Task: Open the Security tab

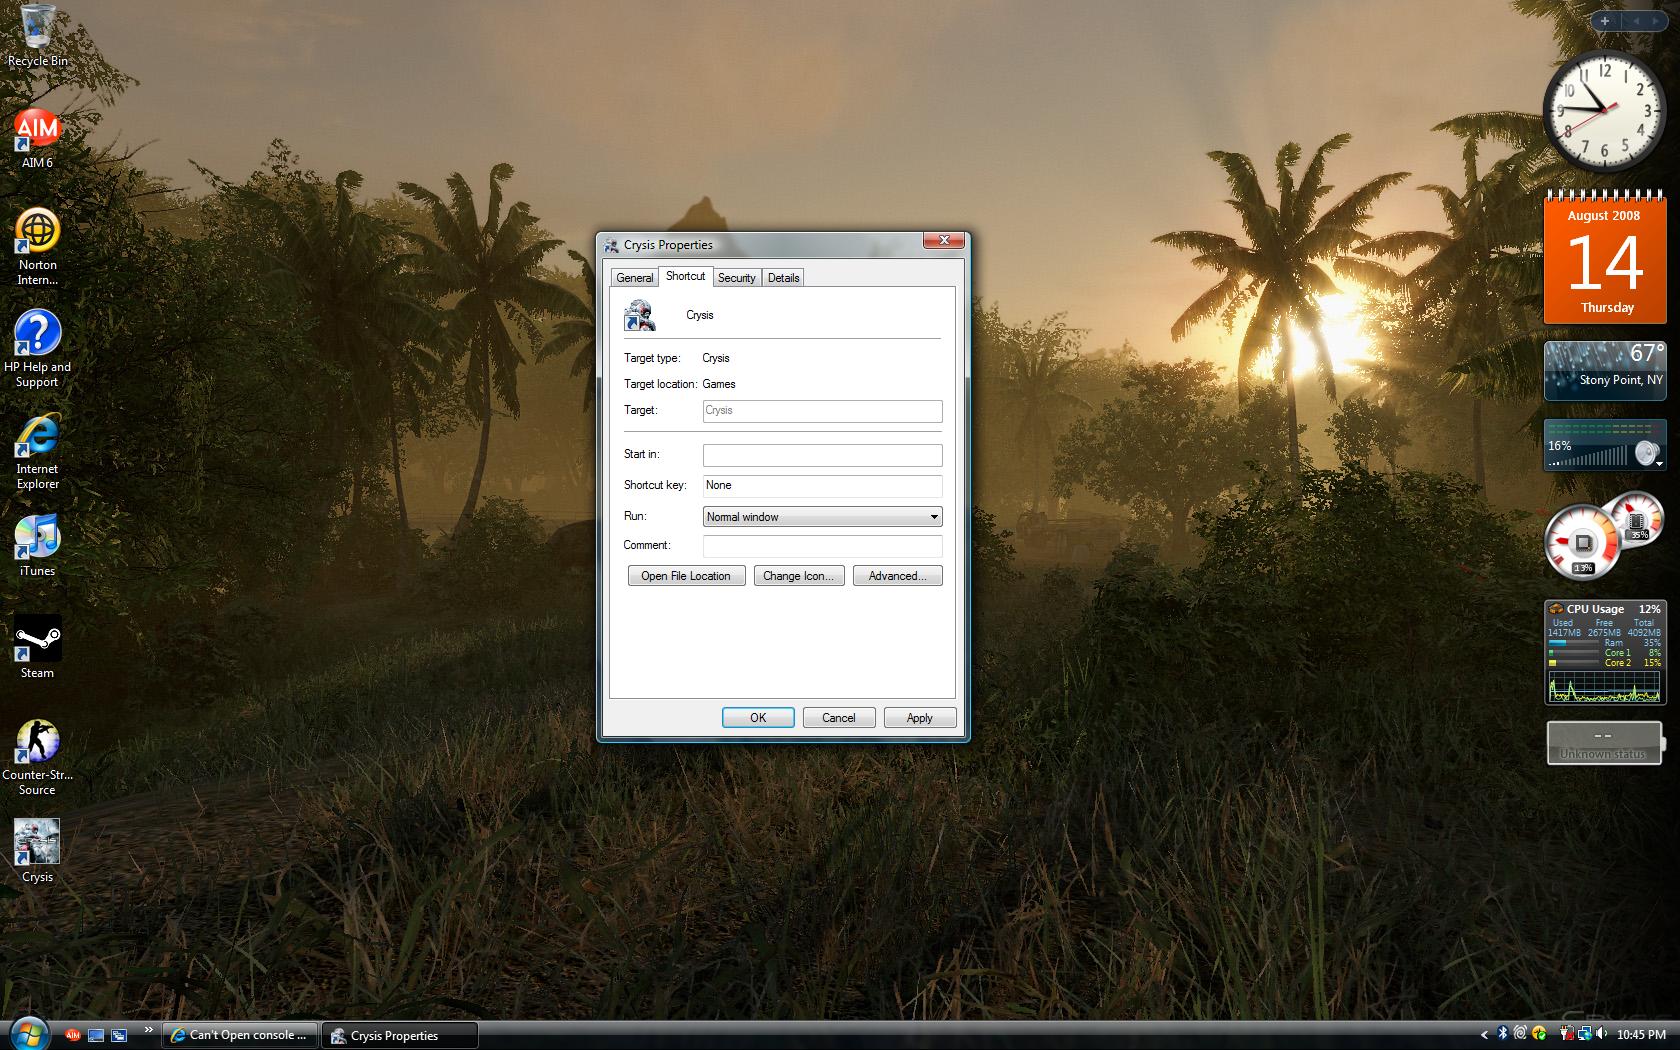Action: 737,278
